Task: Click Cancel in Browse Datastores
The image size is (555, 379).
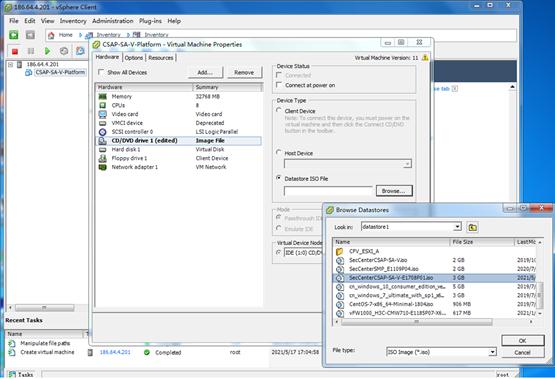Action: pyautogui.click(x=522, y=352)
